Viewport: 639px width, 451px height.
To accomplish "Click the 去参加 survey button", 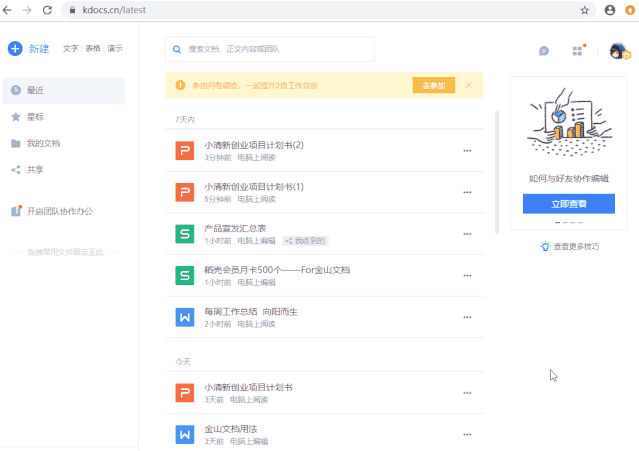I will [434, 86].
